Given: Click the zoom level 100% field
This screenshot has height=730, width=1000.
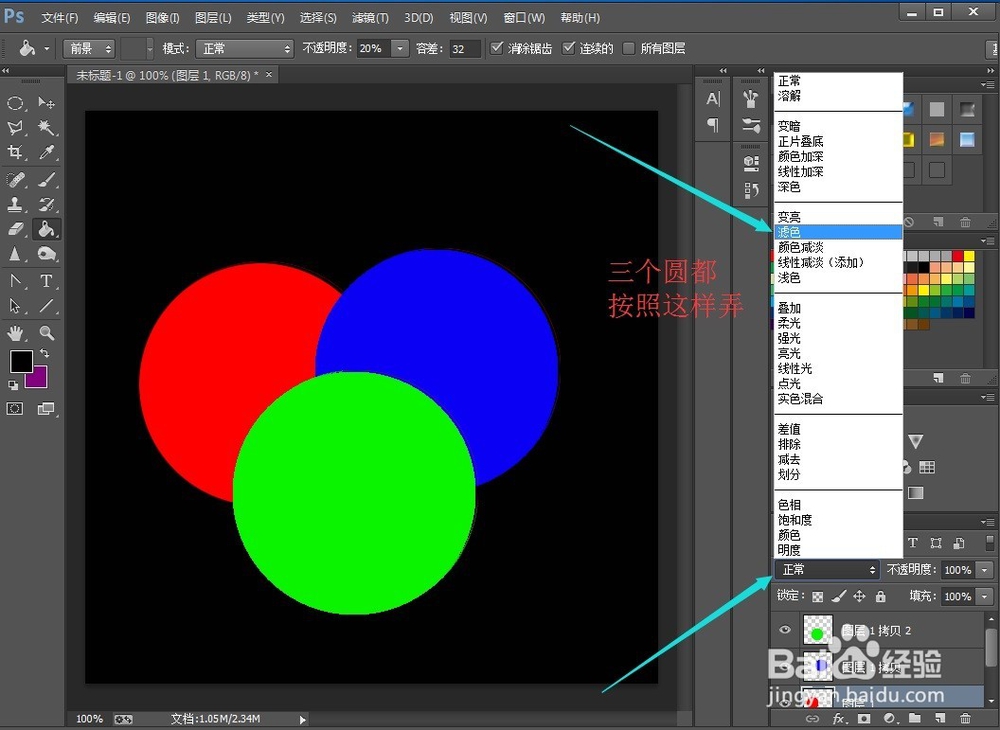Looking at the screenshot, I should point(89,719).
